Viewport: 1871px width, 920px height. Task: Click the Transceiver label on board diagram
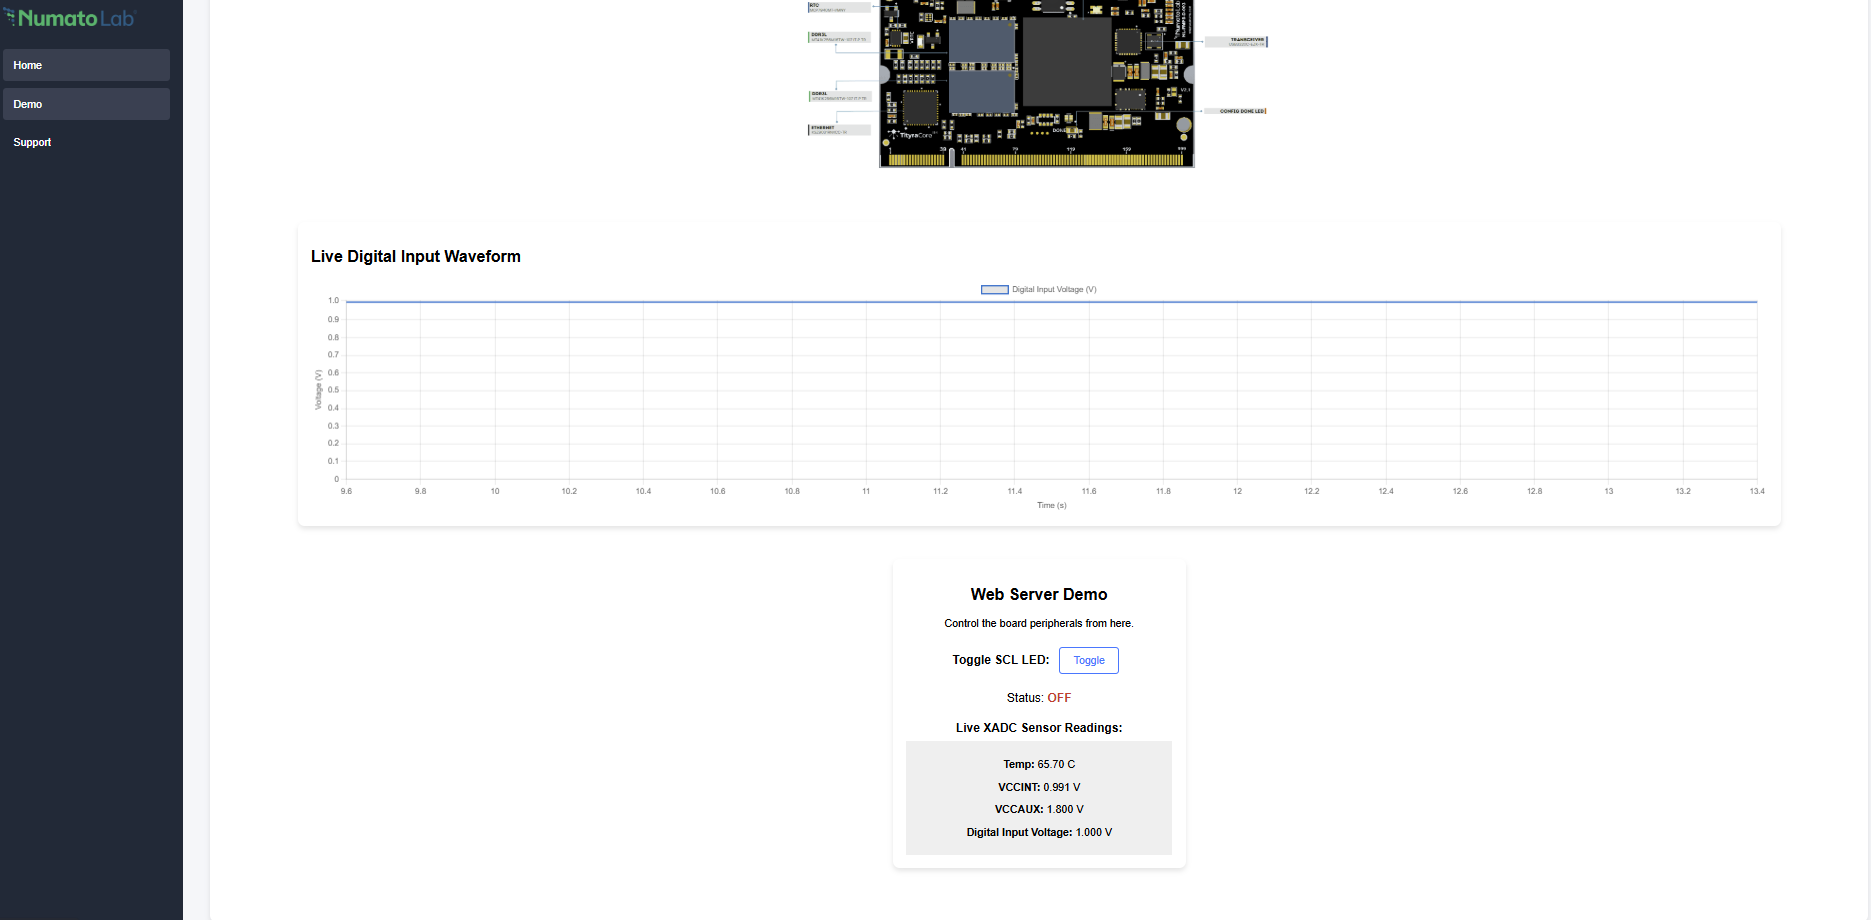pyautogui.click(x=1237, y=41)
